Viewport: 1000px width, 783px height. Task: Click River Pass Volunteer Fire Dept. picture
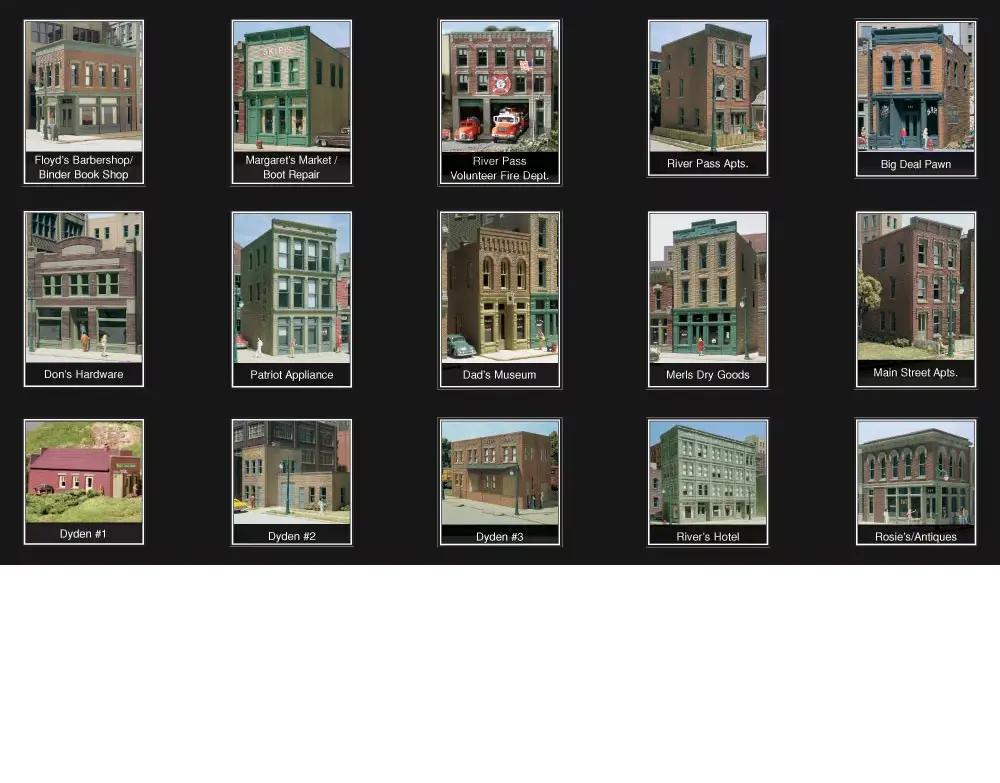tap(499, 87)
